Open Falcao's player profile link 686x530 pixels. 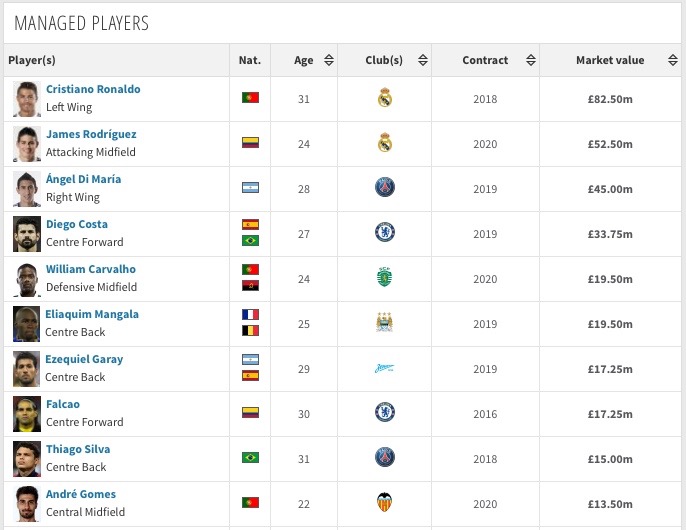[x=63, y=404]
